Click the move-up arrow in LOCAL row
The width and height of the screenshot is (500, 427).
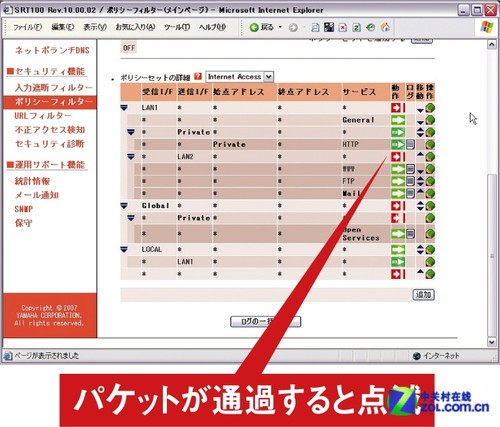pyautogui.click(x=420, y=247)
